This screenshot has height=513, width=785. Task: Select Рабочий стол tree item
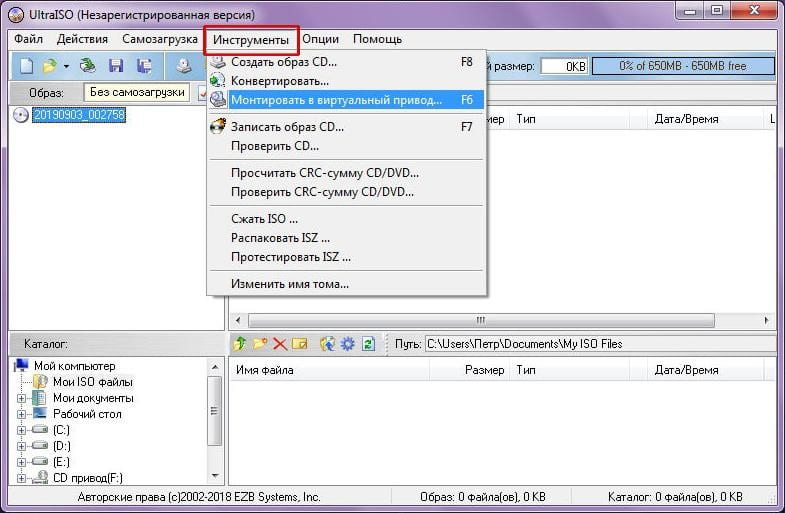point(87,414)
